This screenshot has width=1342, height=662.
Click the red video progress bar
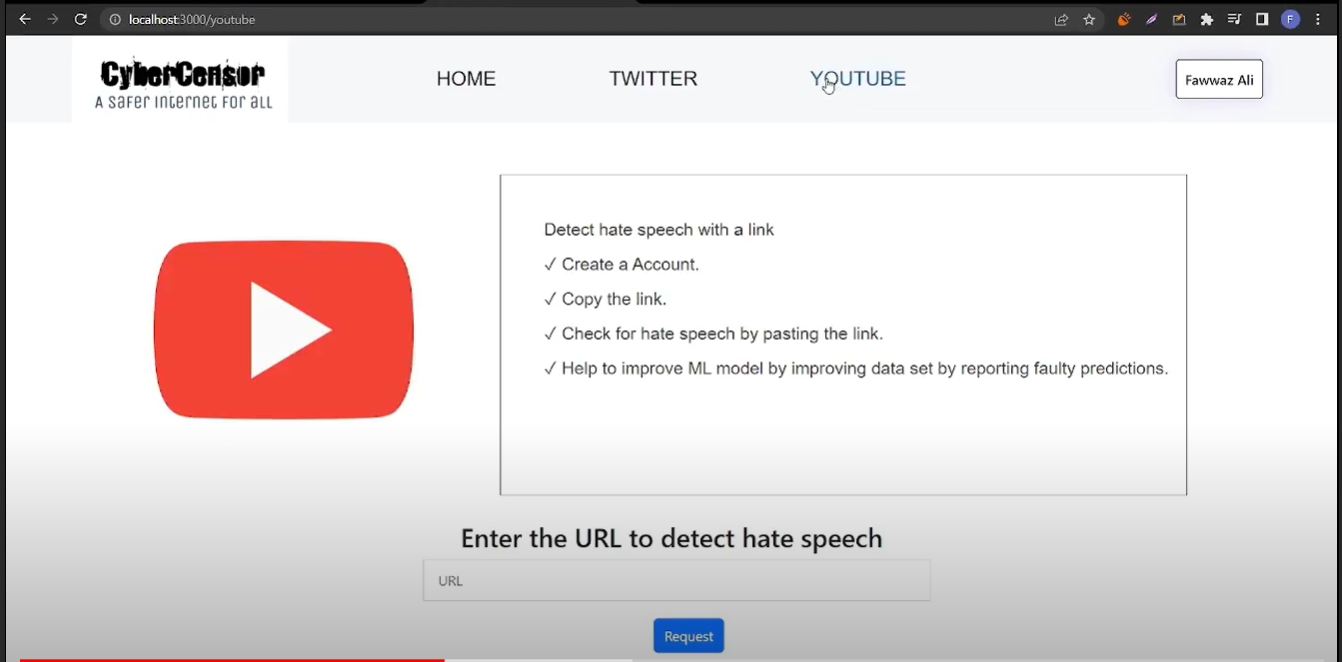(232, 659)
